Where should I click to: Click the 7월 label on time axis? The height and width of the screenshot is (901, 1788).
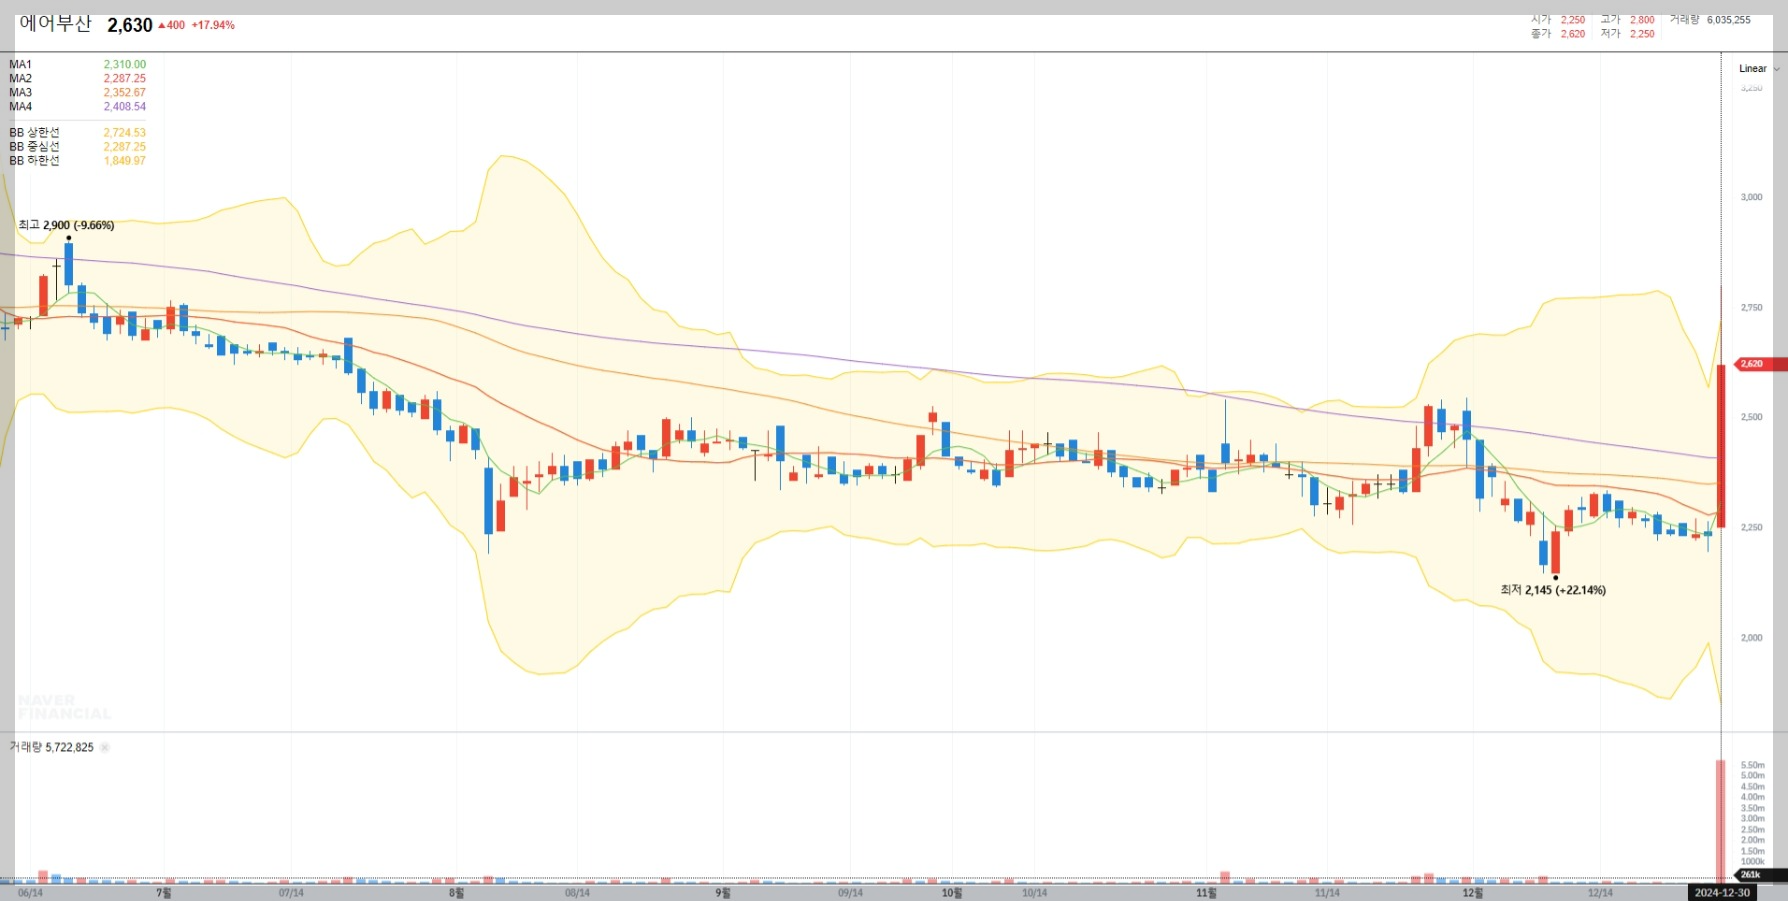[164, 892]
